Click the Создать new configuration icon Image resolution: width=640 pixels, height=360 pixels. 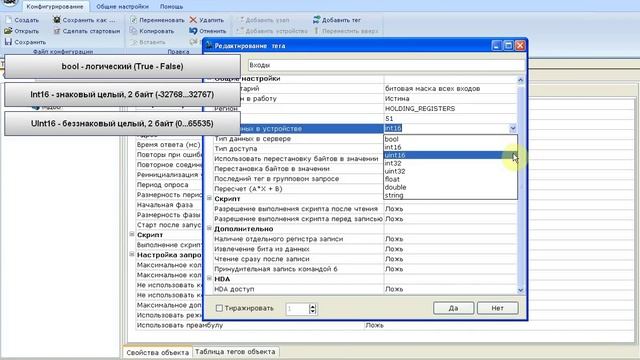coord(9,20)
